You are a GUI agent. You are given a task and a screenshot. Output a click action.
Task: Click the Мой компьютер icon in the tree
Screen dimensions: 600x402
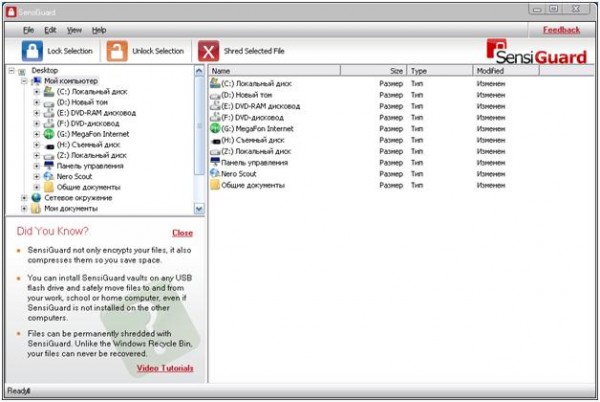[37, 81]
